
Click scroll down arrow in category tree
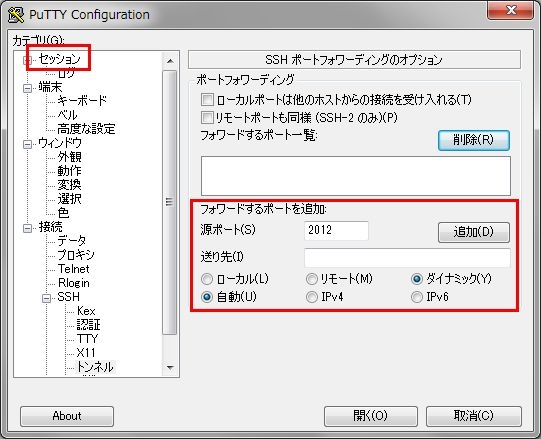[170, 368]
